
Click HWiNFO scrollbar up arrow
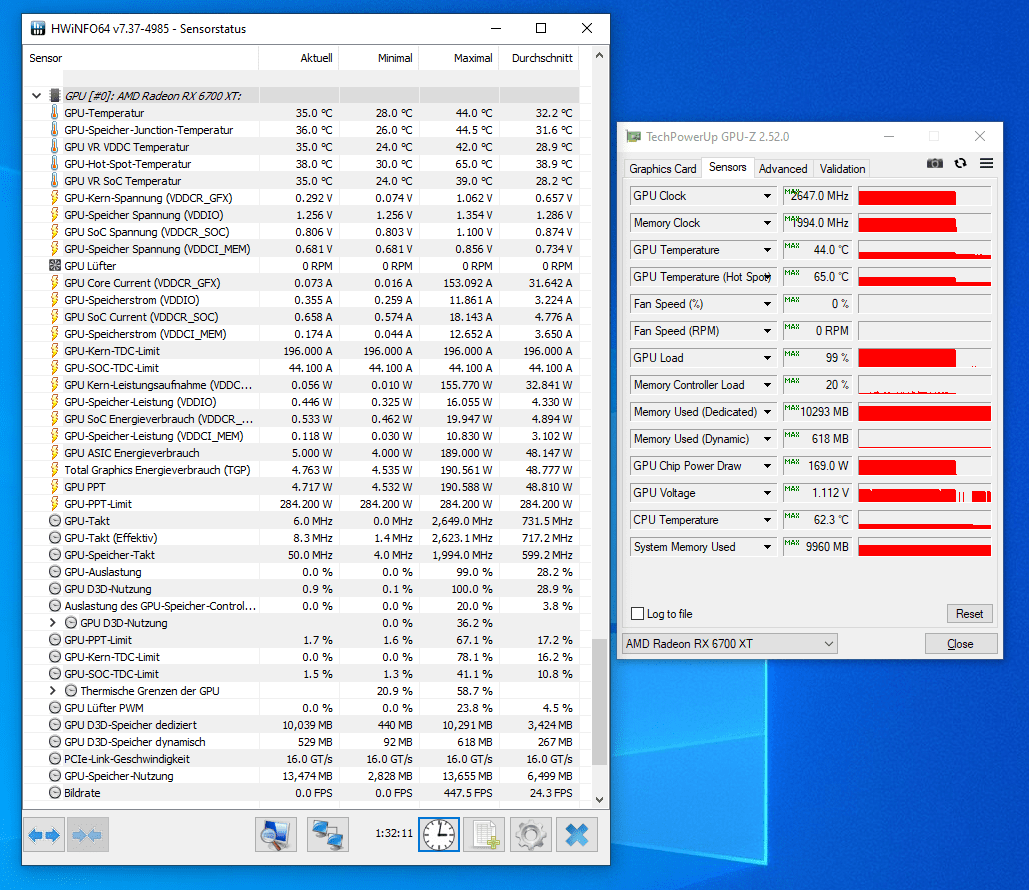point(599,56)
